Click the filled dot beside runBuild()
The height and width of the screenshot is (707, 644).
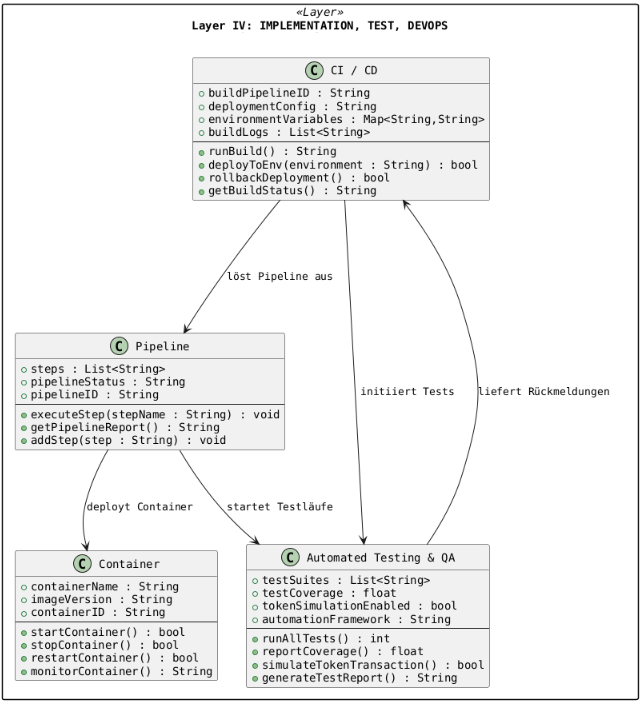(201, 151)
